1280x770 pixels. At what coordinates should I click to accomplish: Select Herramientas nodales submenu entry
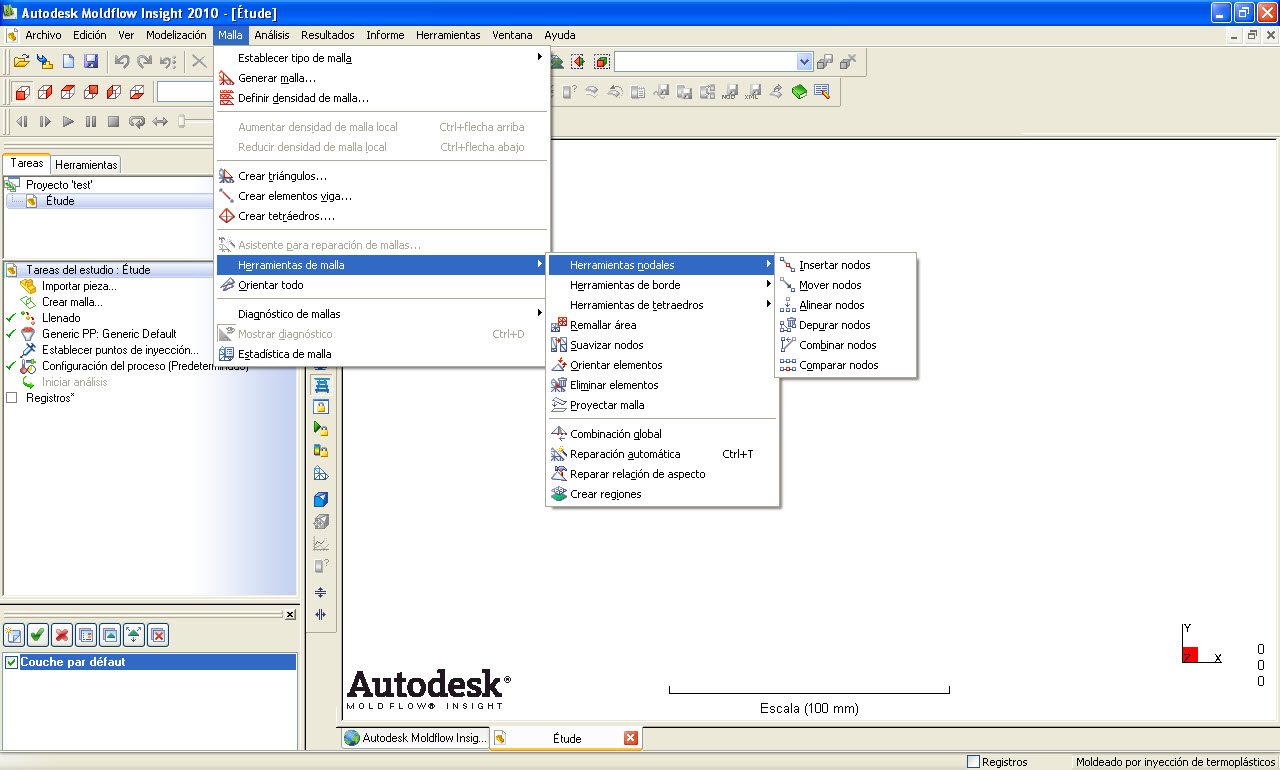(x=662, y=265)
